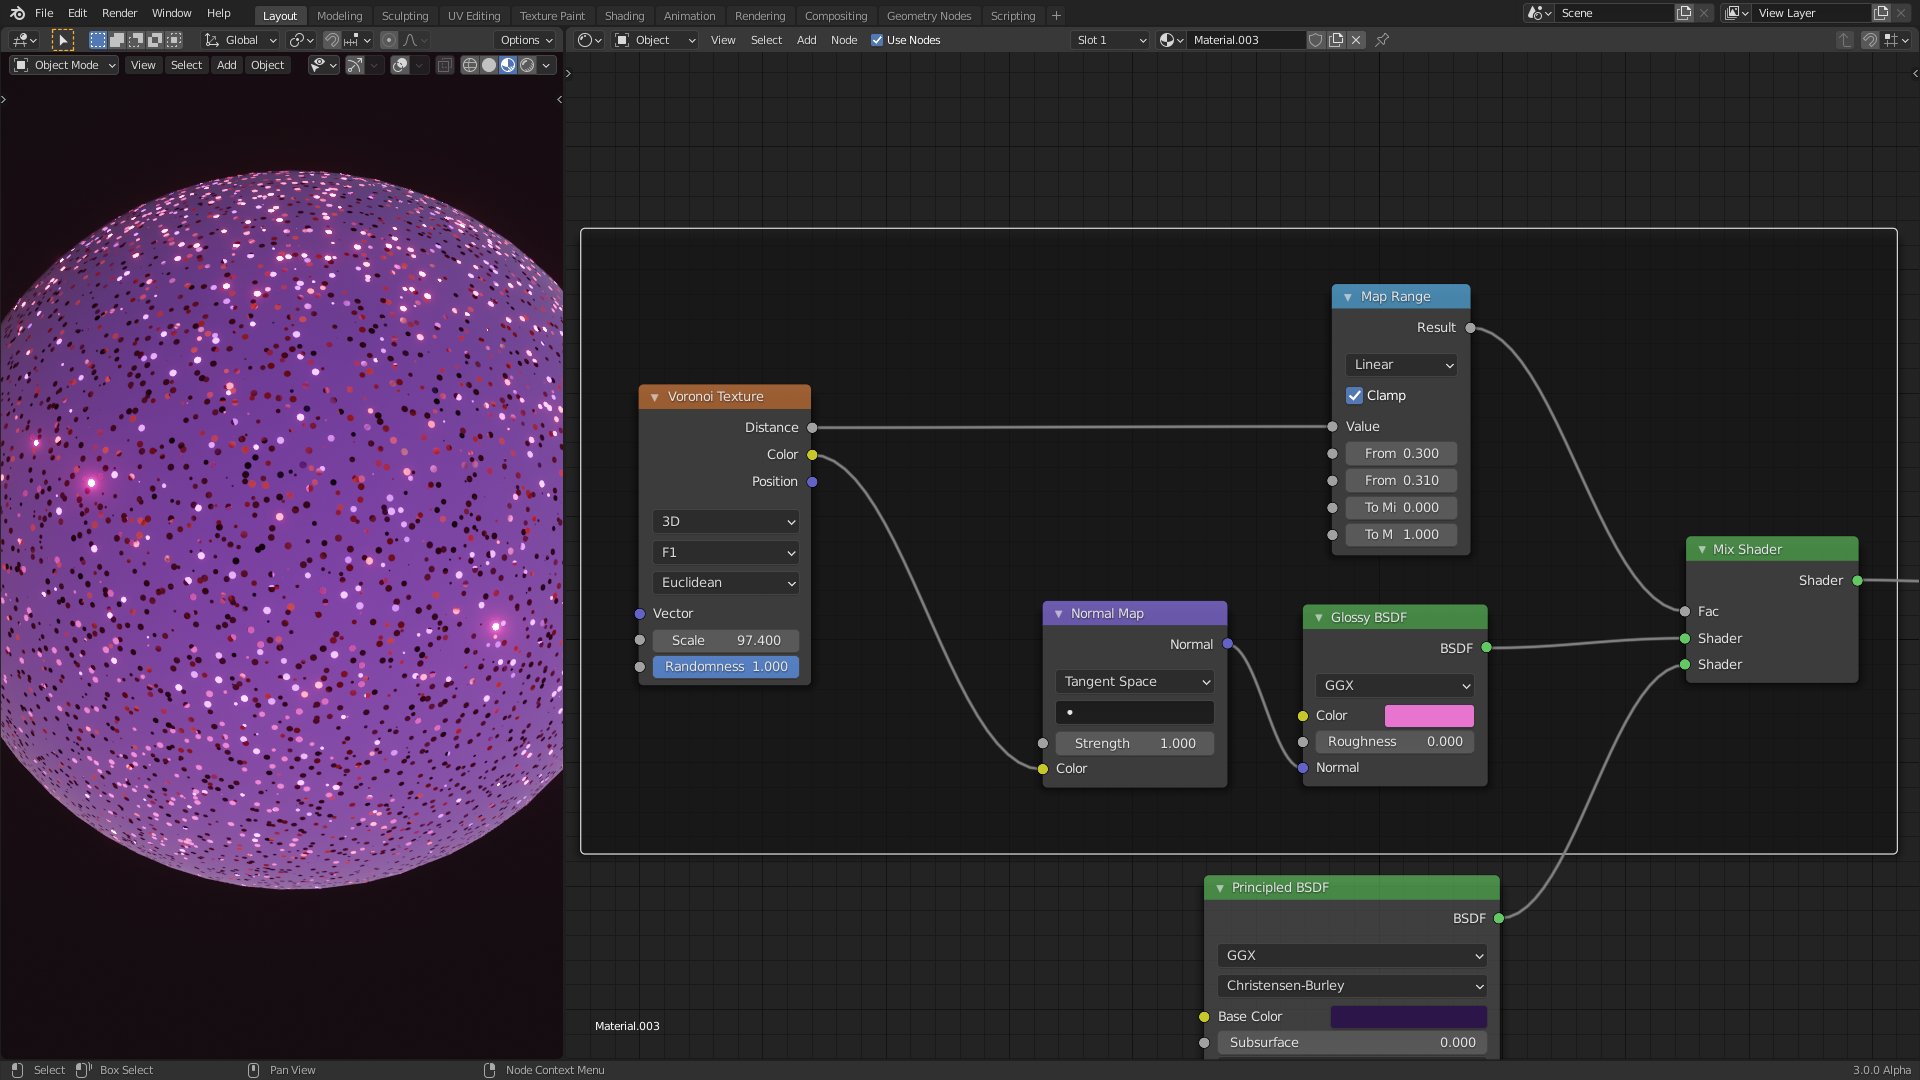
Task: Switch to the Shading workspace tab
Action: coord(624,15)
